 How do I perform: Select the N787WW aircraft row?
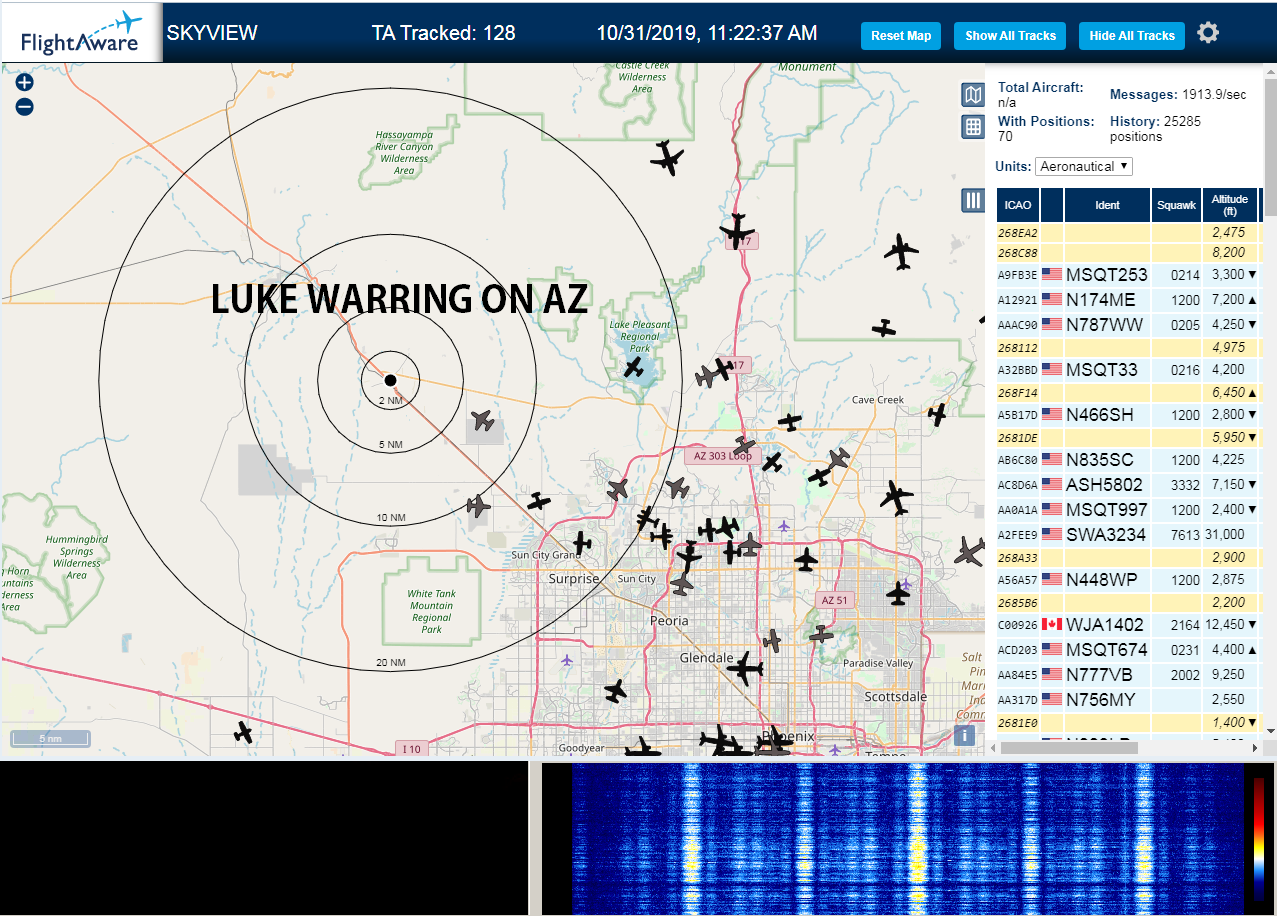pyautogui.click(x=1128, y=325)
